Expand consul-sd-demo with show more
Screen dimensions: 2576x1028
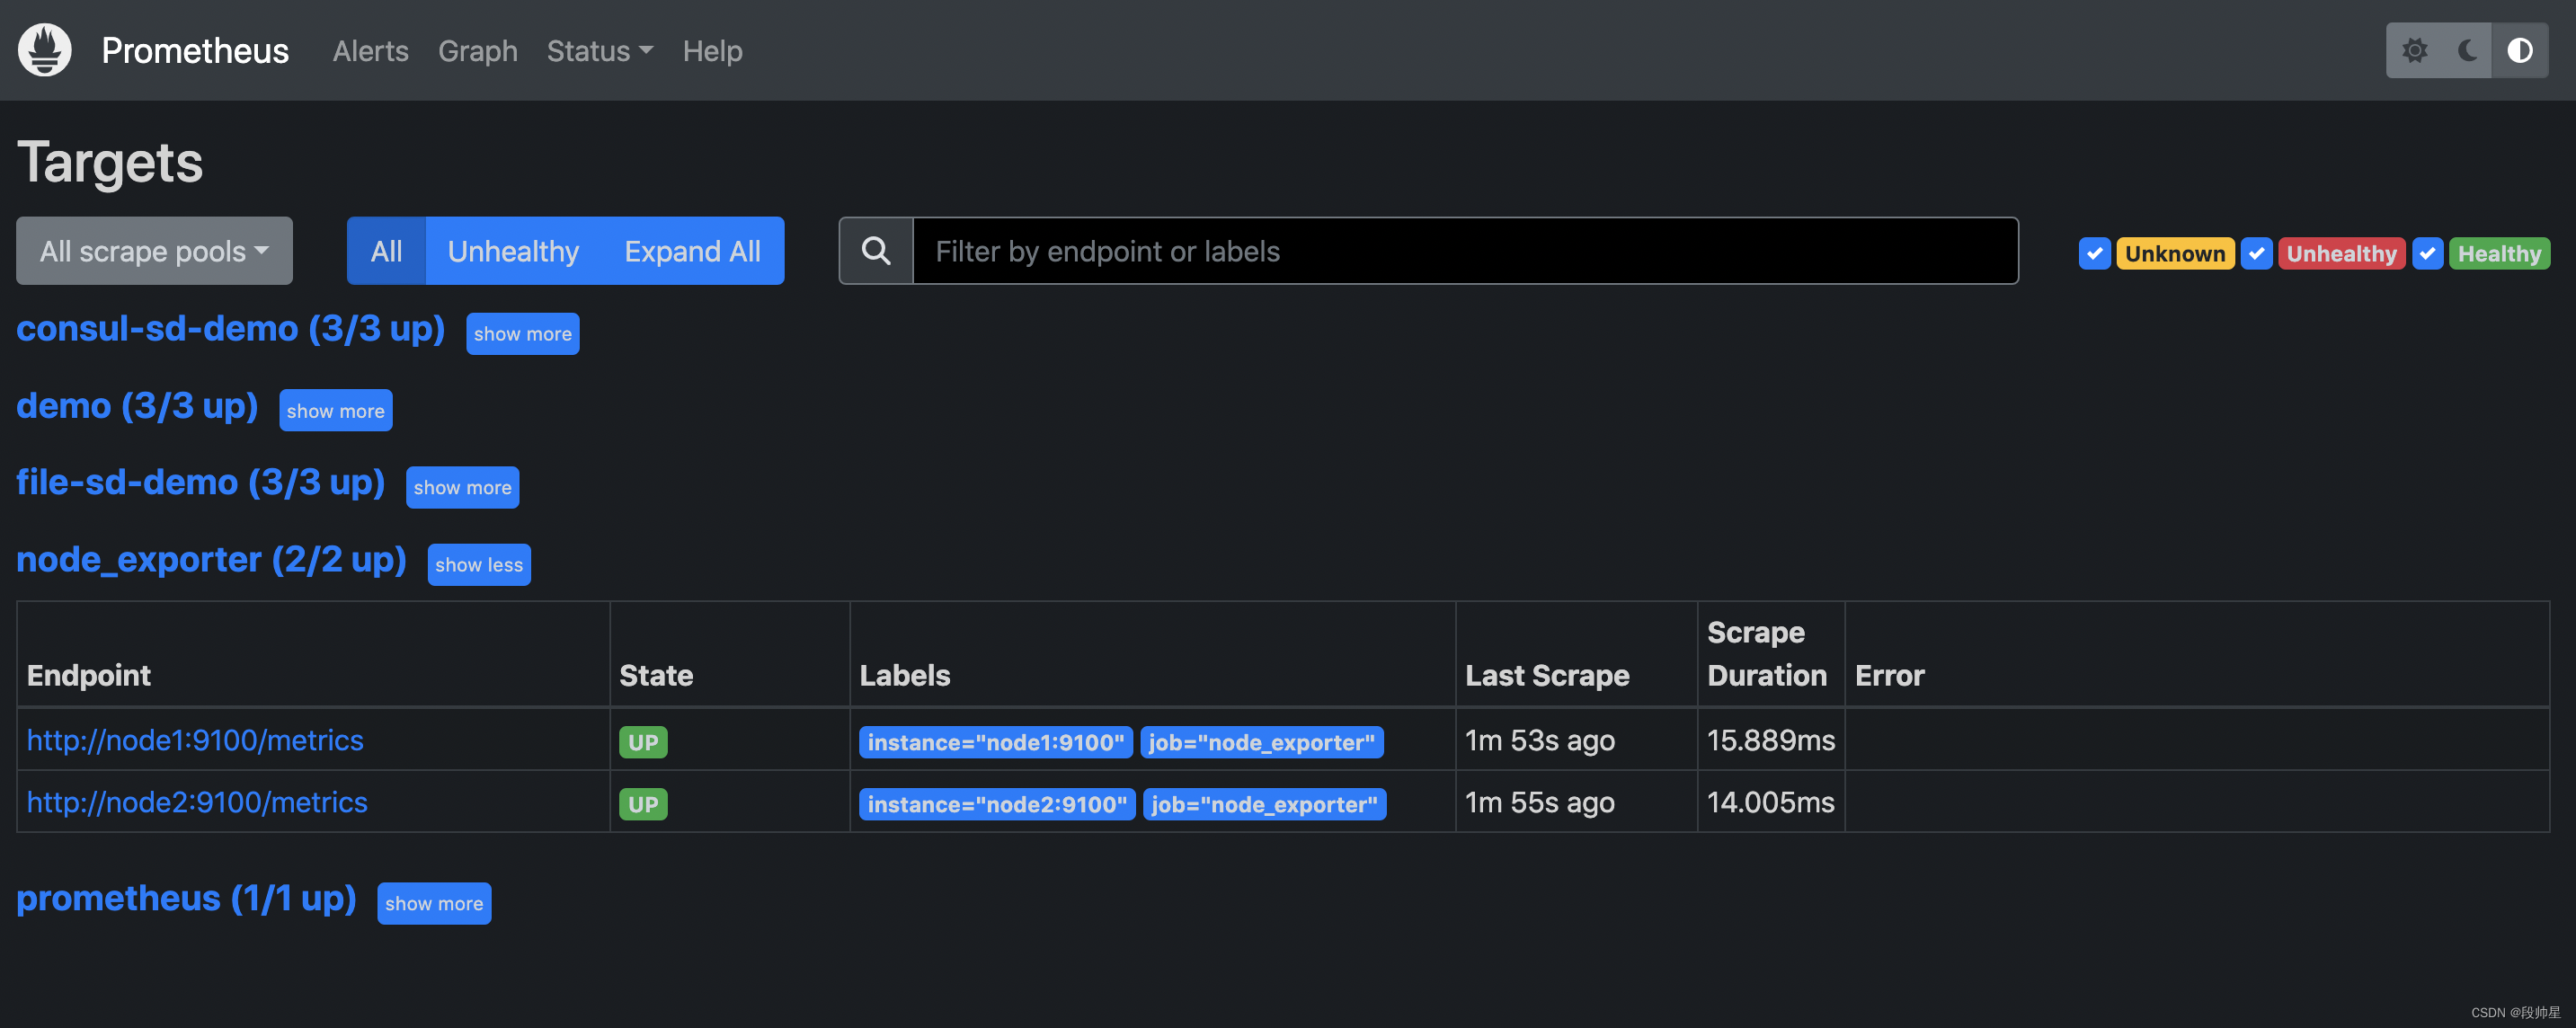522,334
